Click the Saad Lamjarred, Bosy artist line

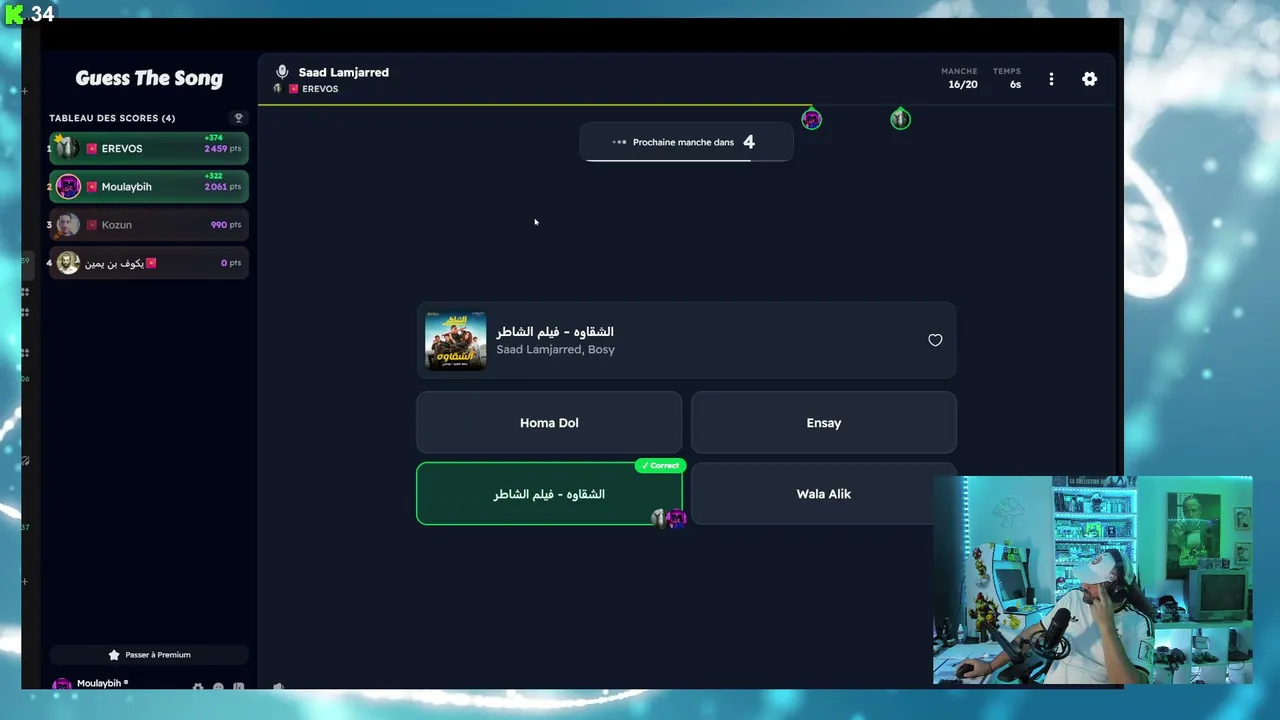point(555,350)
